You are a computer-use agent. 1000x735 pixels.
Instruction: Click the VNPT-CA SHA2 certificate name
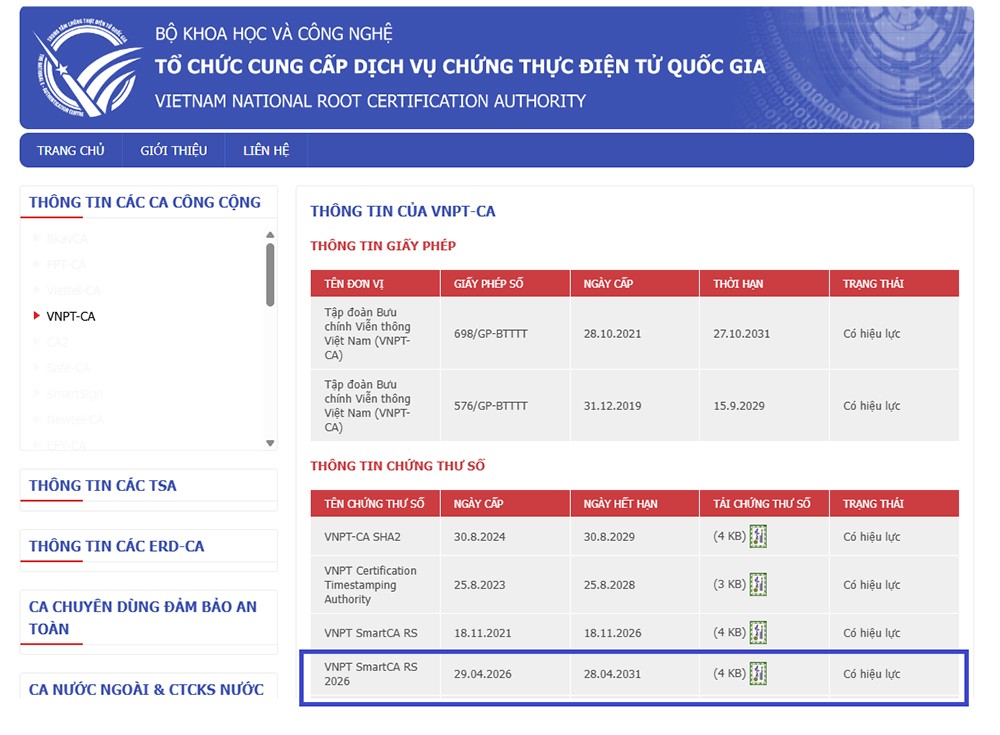pyautogui.click(x=362, y=537)
